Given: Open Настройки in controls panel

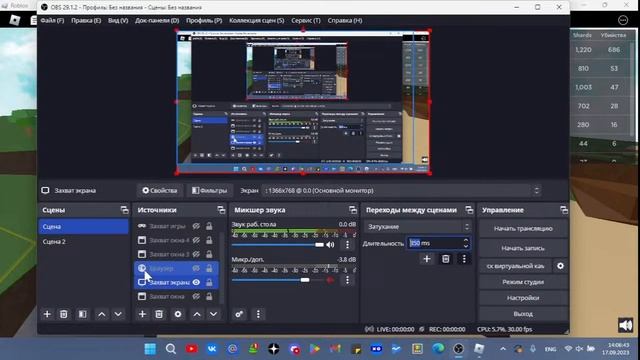Looking at the screenshot, I should pos(523,298).
